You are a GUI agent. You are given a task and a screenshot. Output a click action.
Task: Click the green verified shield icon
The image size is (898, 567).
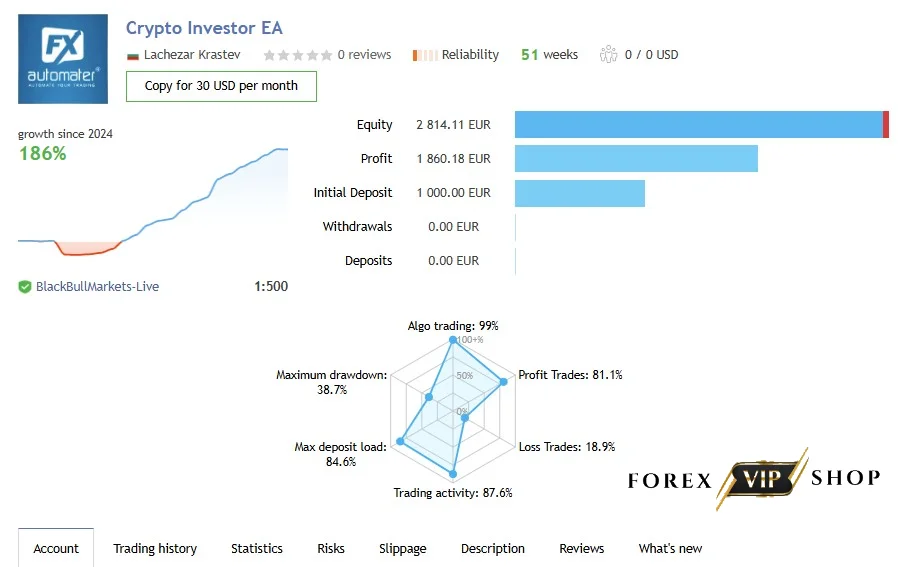pos(25,286)
